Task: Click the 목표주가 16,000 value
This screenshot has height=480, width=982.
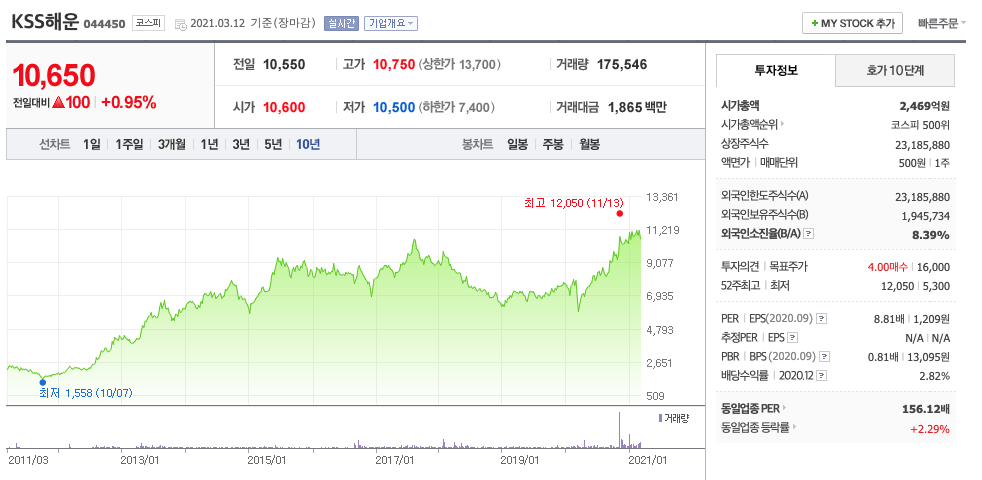Action: point(933,267)
